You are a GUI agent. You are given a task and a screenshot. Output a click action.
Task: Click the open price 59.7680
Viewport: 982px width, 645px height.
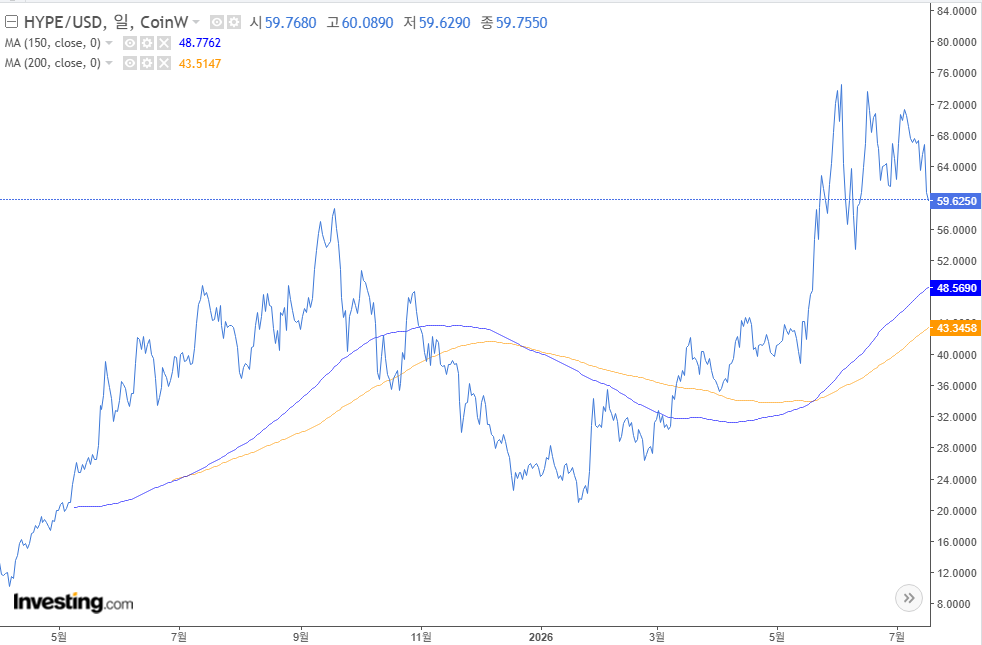tap(291, 23)
